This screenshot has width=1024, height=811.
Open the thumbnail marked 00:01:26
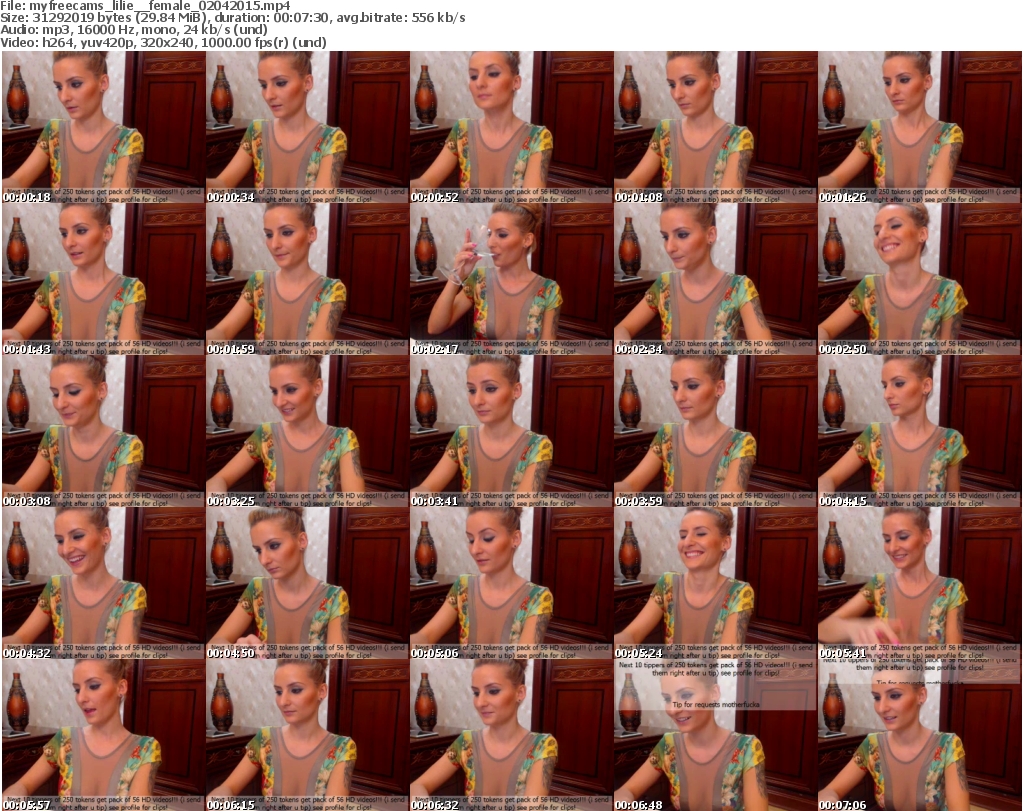click(x=919, y=127)
